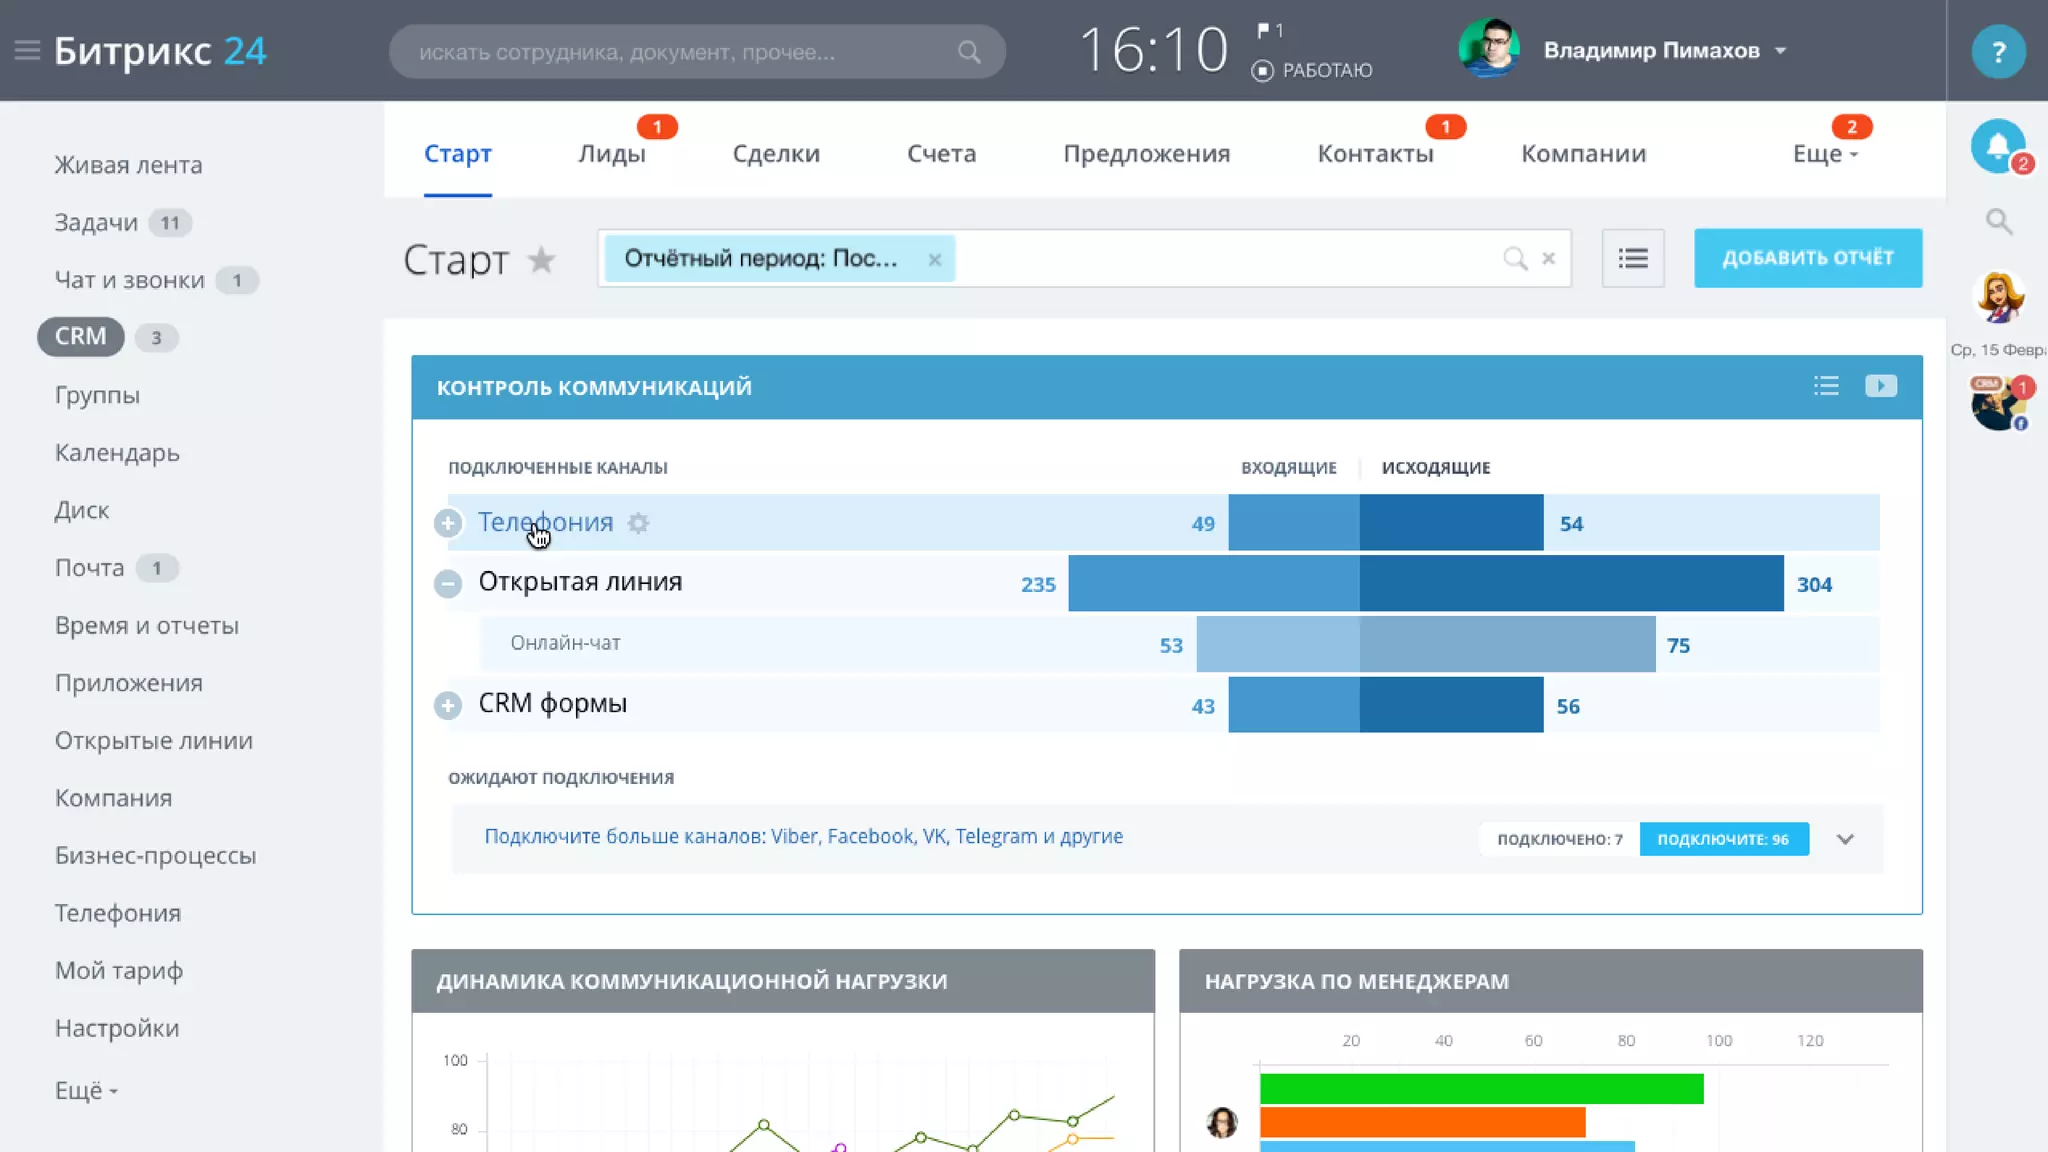Add Start page to favorites star

point(541,260)
